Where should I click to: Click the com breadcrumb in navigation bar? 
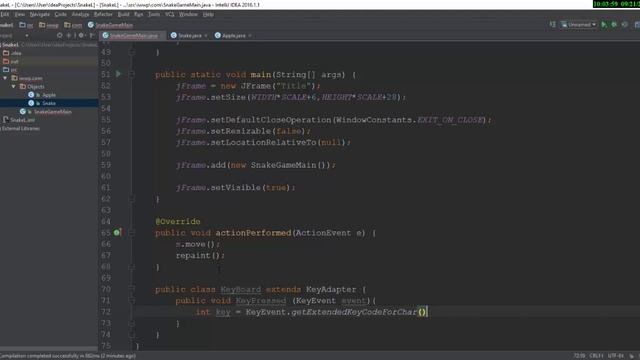click(x=73, y=25)
